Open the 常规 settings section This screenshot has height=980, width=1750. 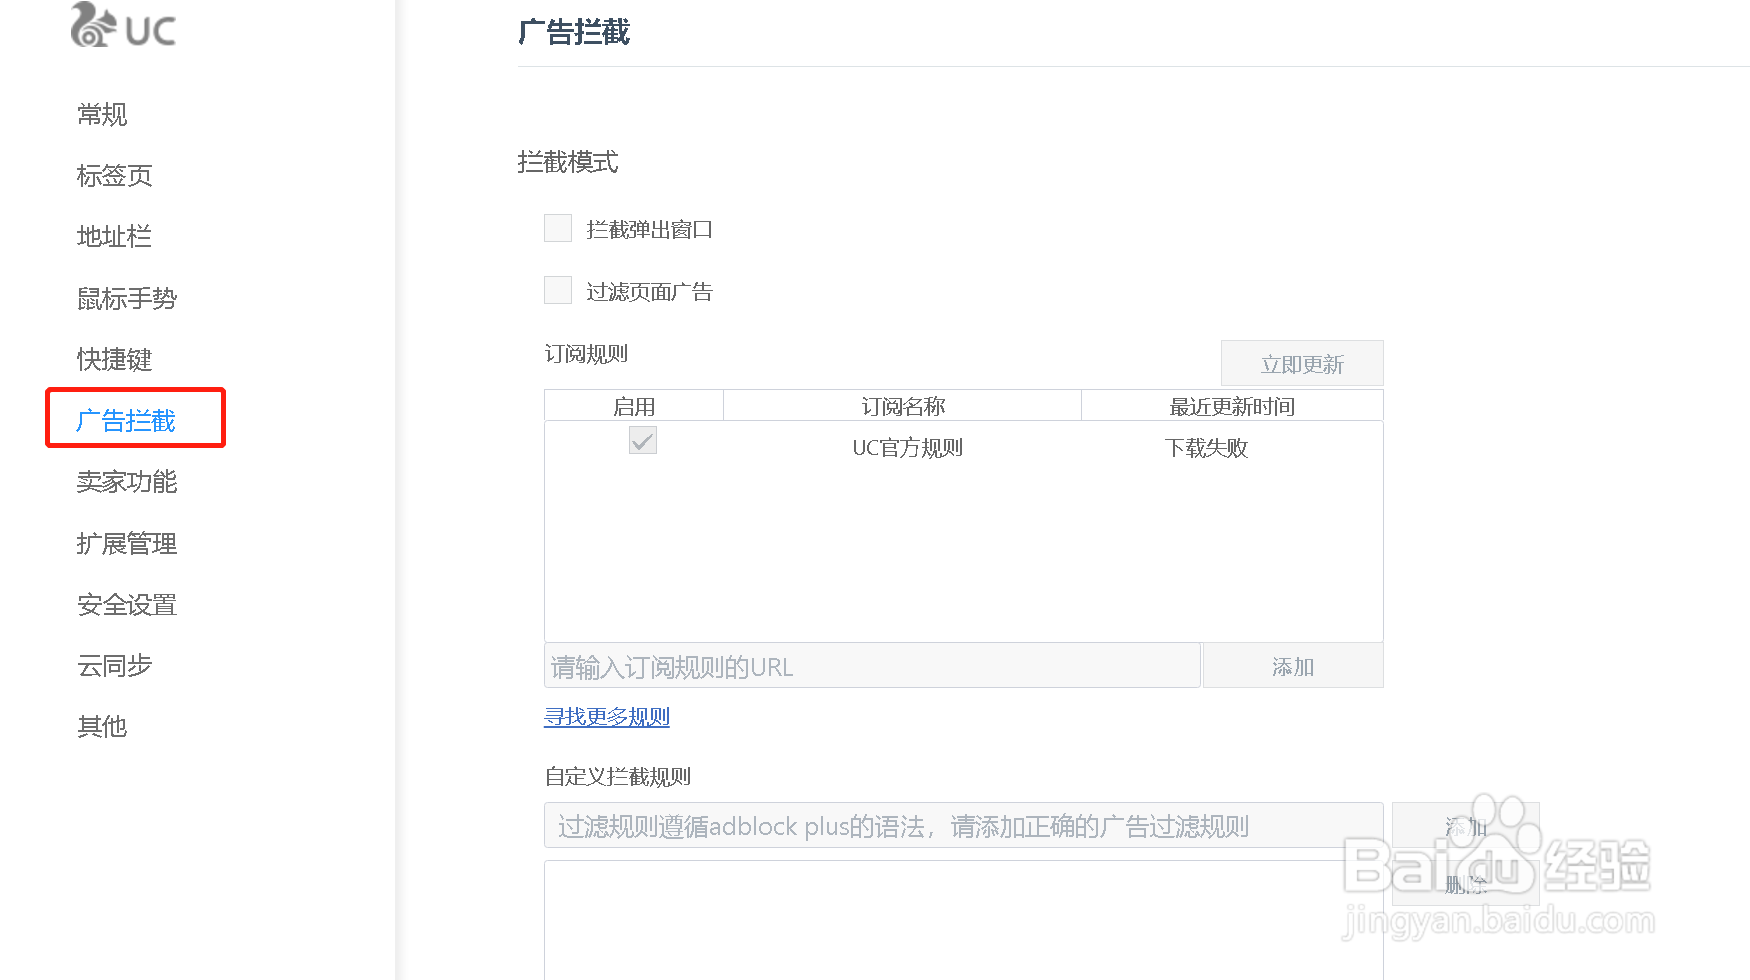(101, 114)
